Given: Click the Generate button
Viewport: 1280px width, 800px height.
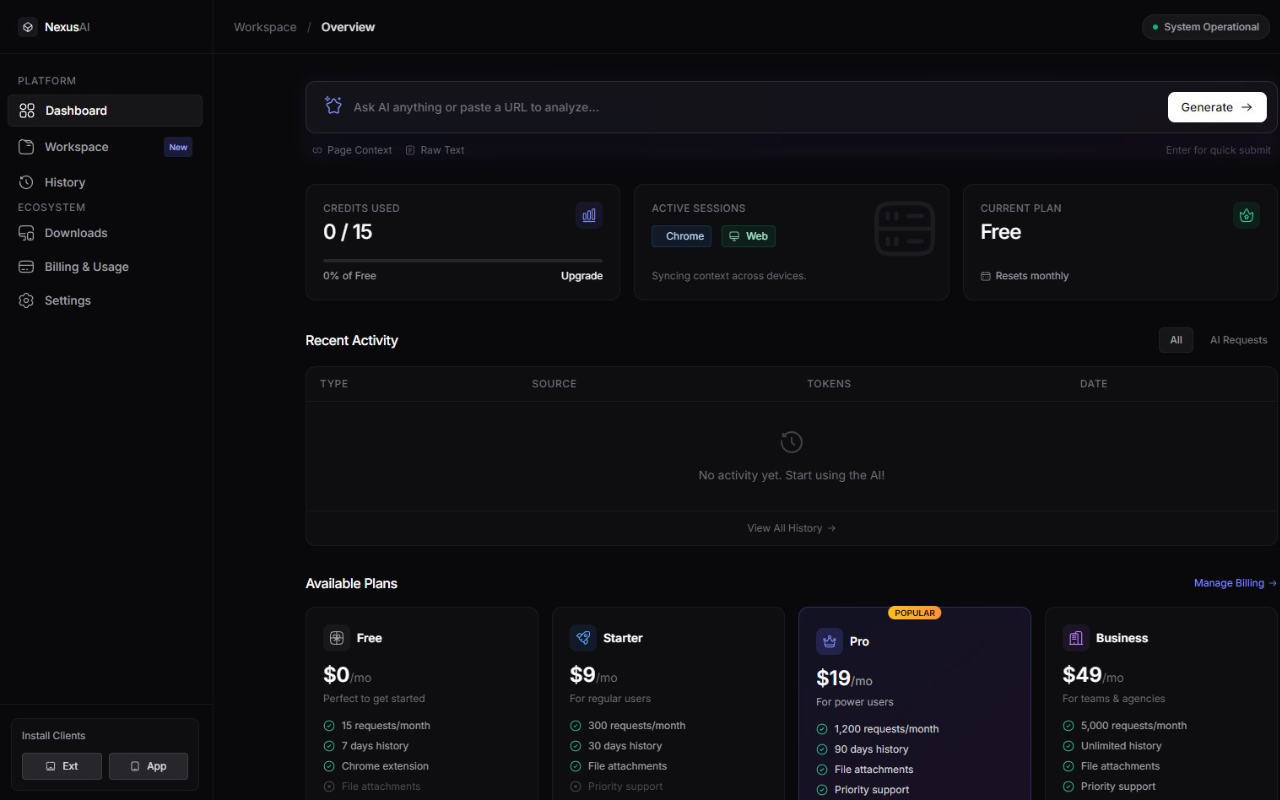Looking at the screenshot, I should (x=1217, y=107).
